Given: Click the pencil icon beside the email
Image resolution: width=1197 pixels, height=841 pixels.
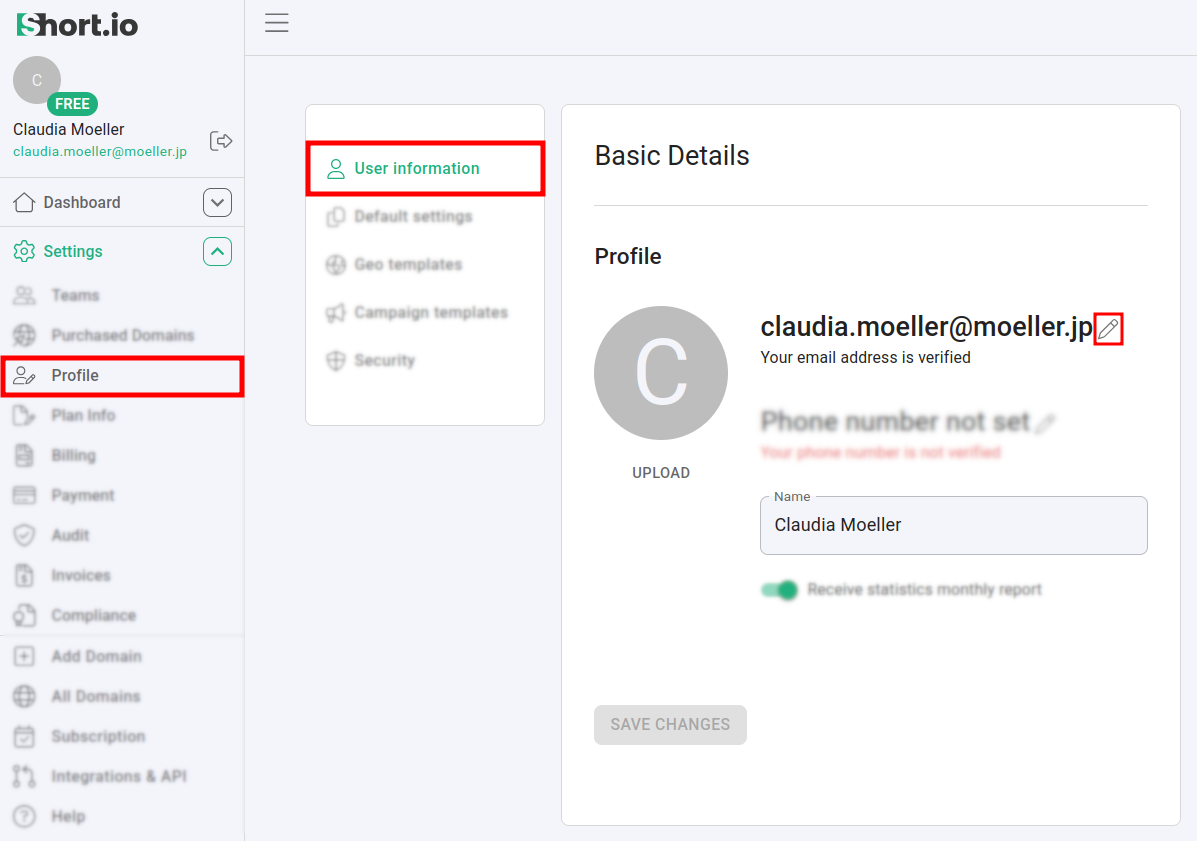Looking at the screenshot, I should (x=1108, y=329).
